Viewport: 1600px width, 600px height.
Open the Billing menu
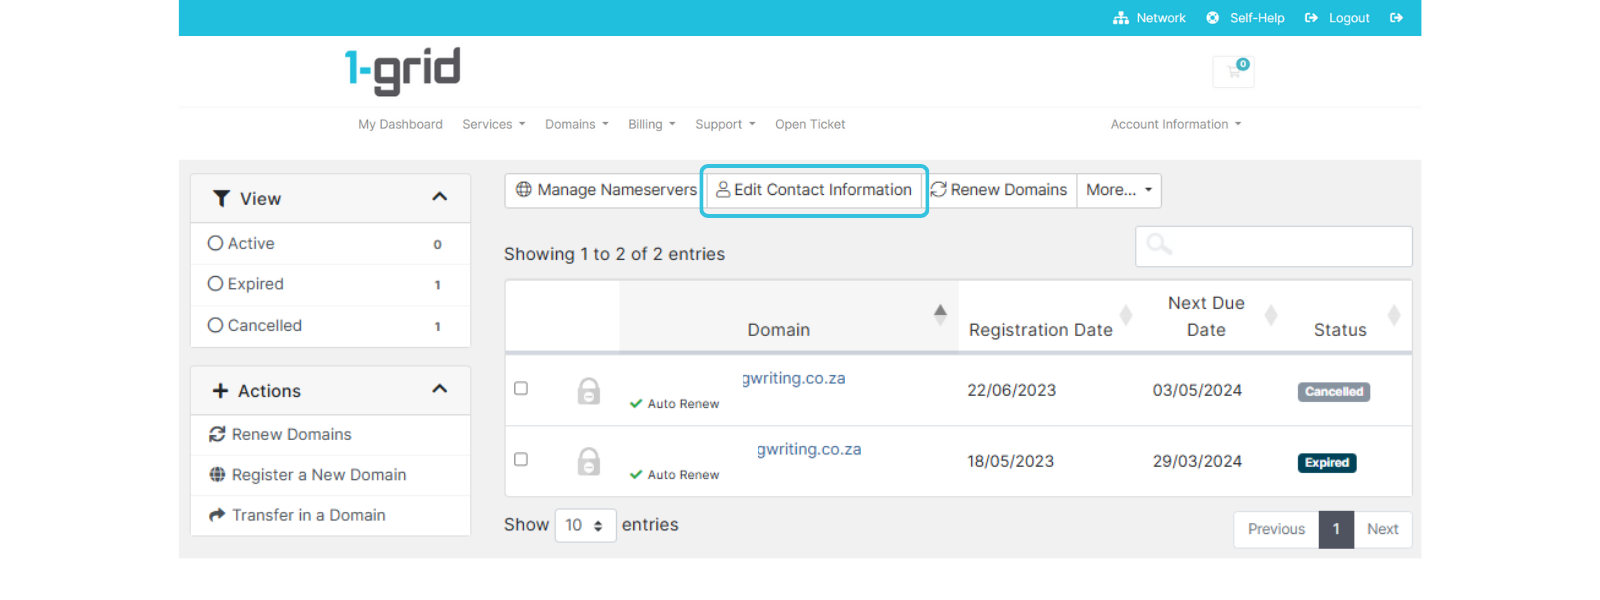(x=651, y=125)
